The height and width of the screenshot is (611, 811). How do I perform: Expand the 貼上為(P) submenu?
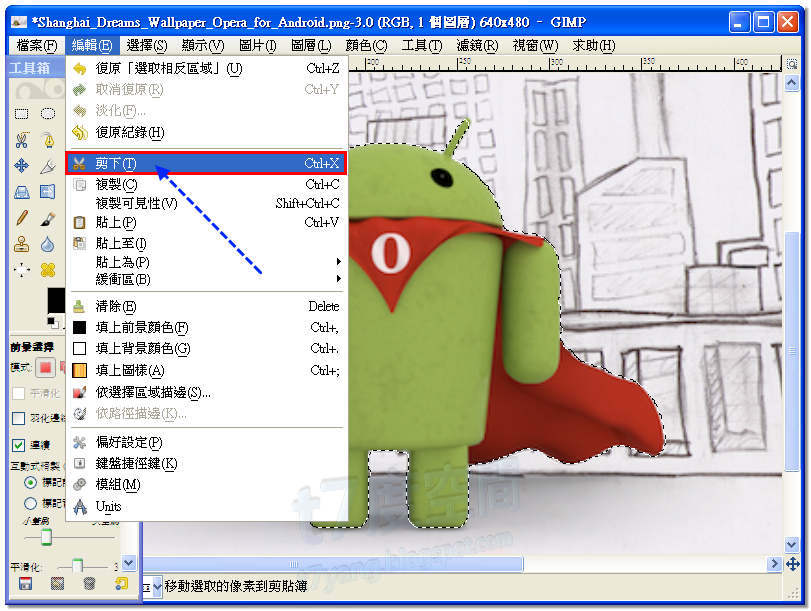(x=207, y=262)
